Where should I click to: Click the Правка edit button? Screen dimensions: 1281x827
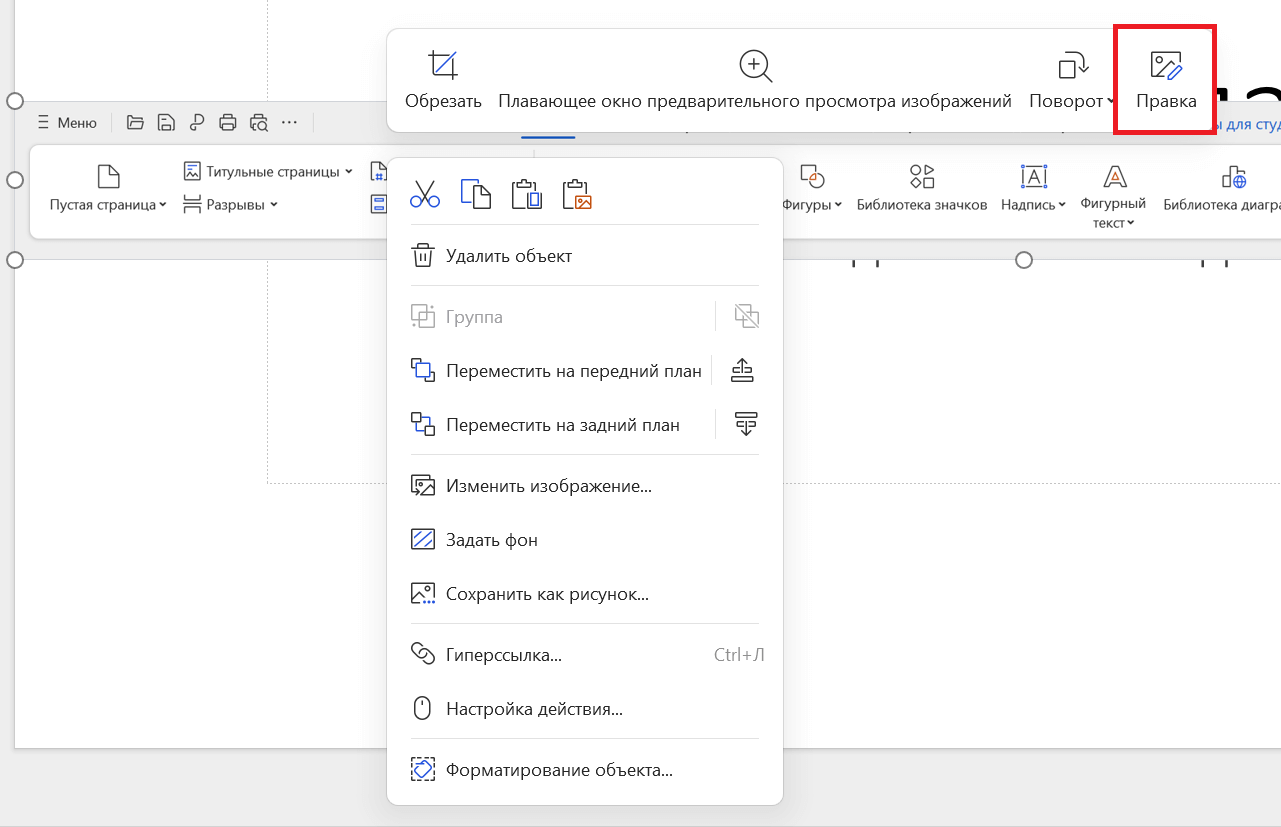pyautogui.click(x=1164, y=79)
